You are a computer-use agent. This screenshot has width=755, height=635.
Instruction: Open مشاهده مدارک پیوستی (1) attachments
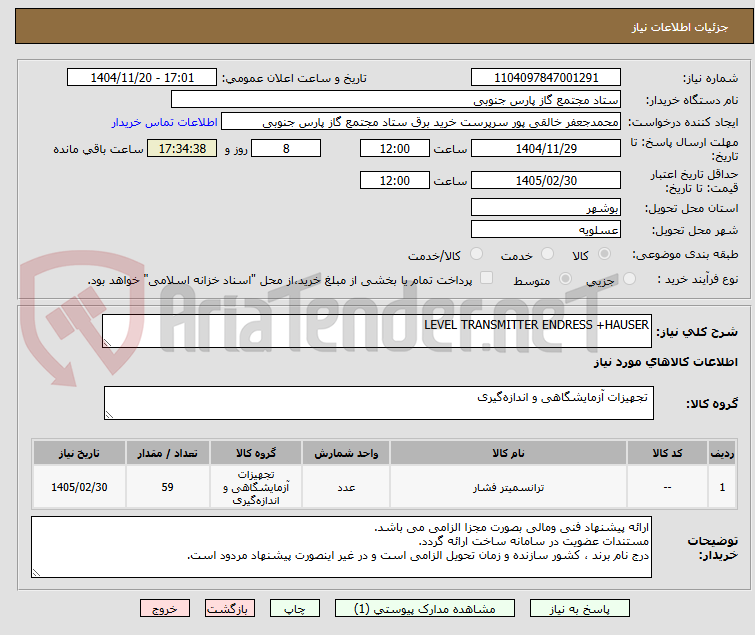tap(425, 609)
